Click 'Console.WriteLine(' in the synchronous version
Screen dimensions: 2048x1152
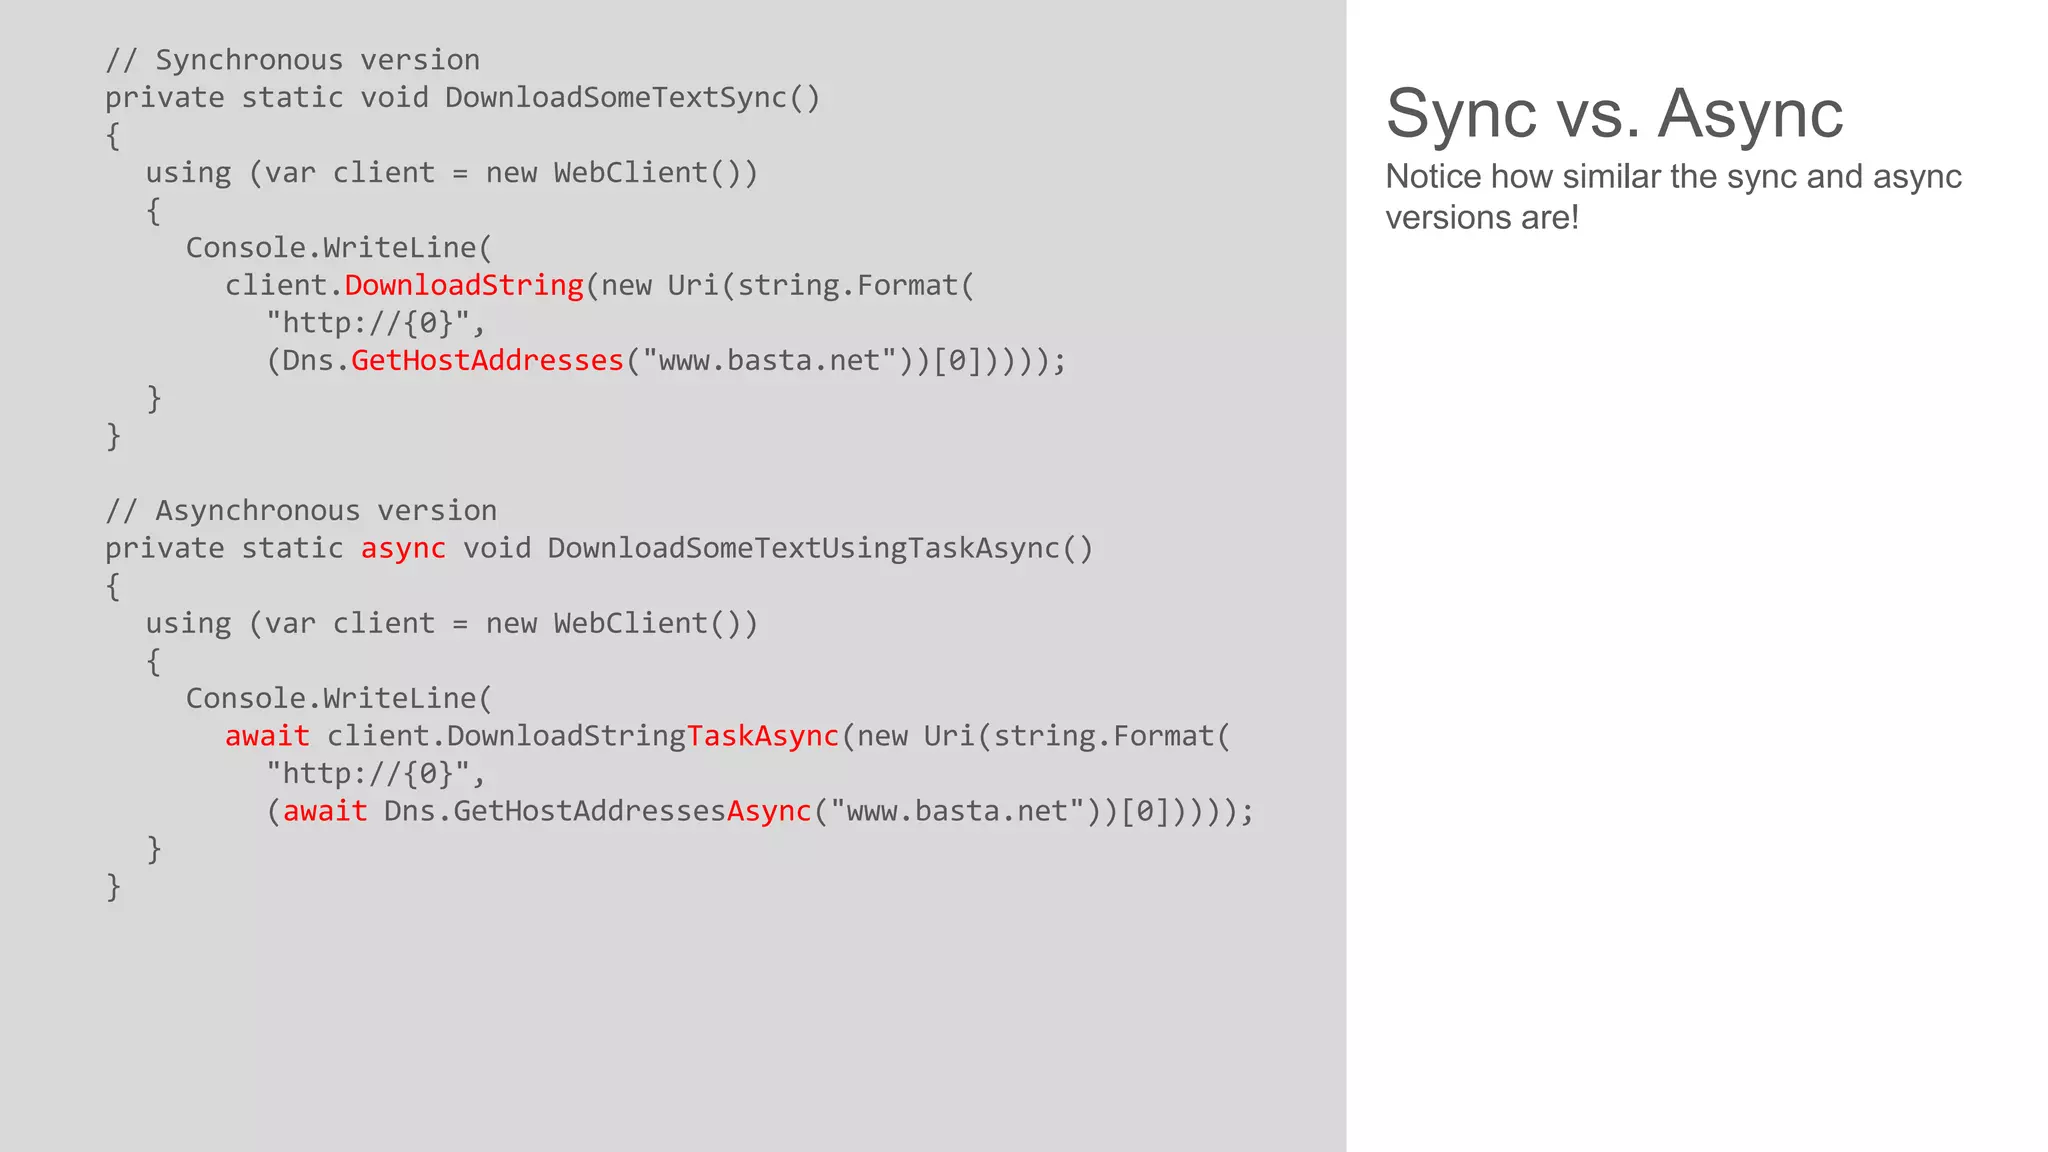tap(339, 248)
